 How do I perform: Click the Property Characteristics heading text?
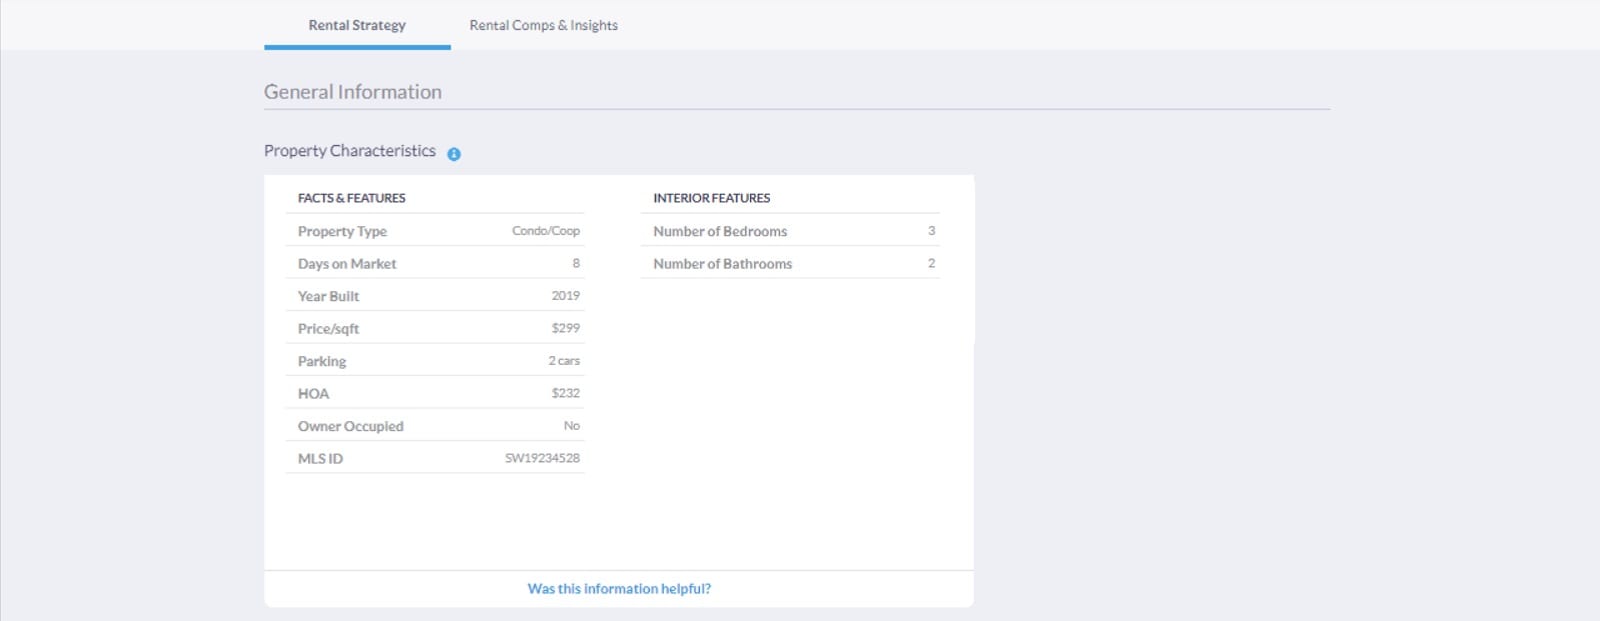click(x=349, y=151)
